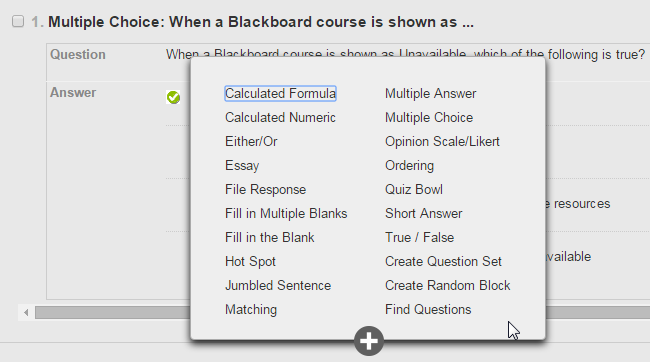Image resolution: width=650 pixels, height=362 pixels.
Task: Add an Essay question
Action: tap(242, 165)
